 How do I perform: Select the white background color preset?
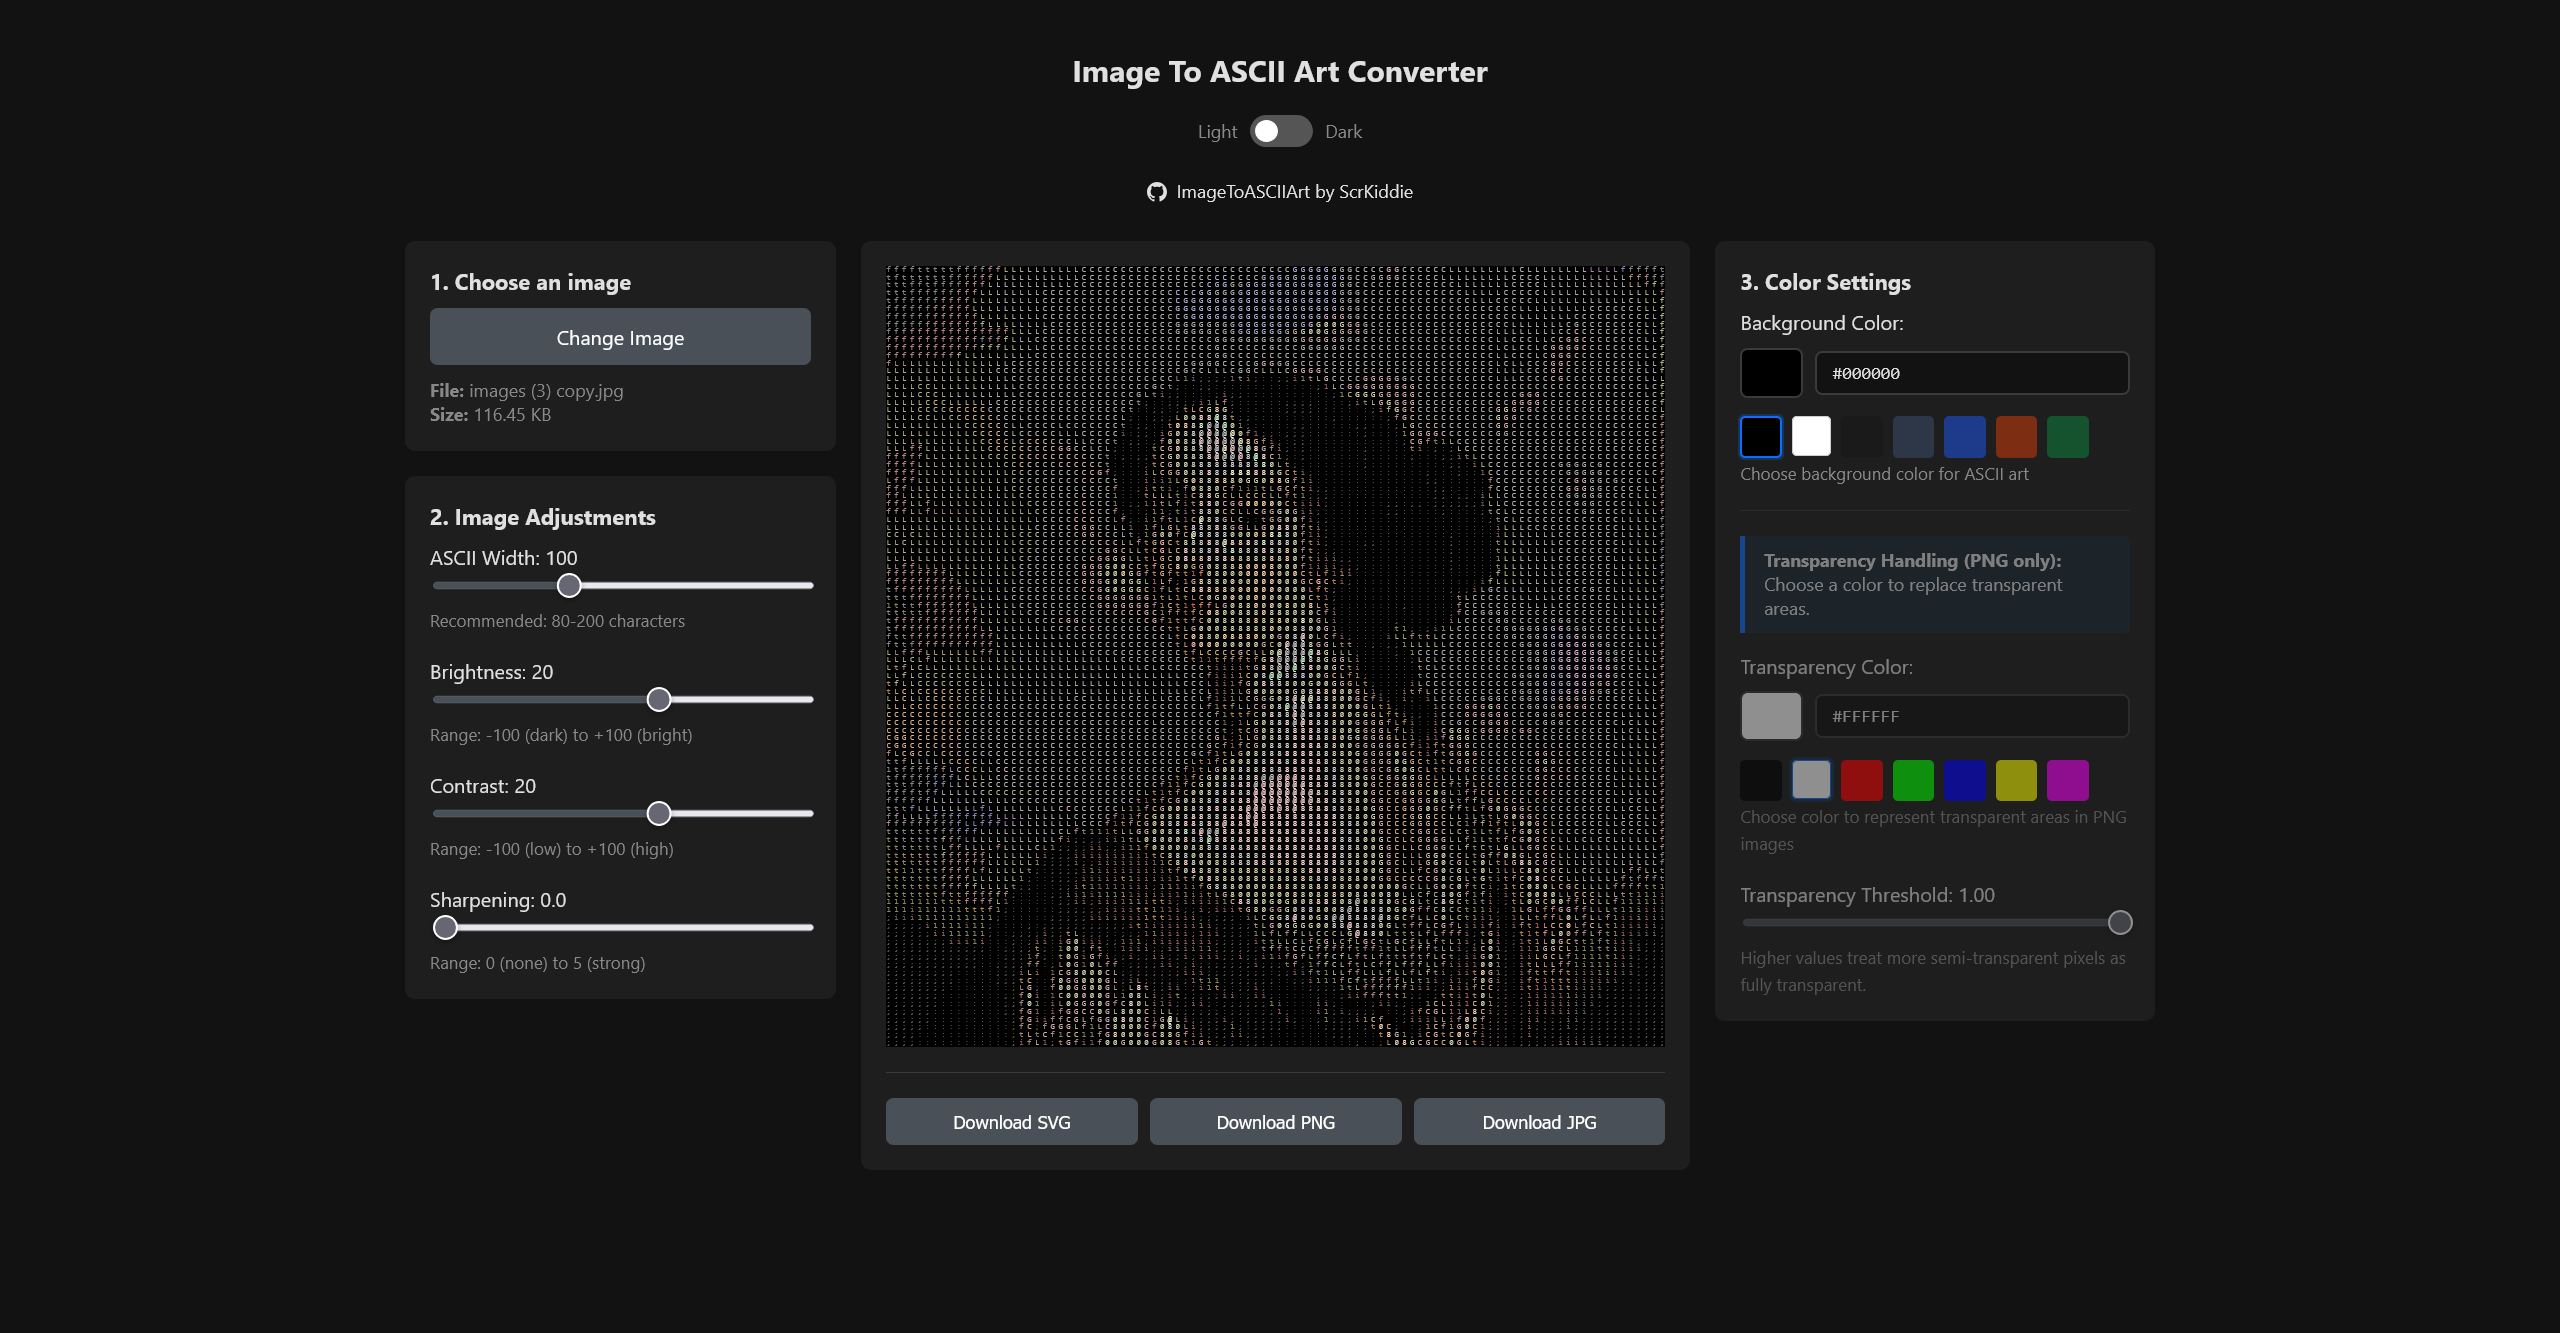click(x=1812, y=436)
